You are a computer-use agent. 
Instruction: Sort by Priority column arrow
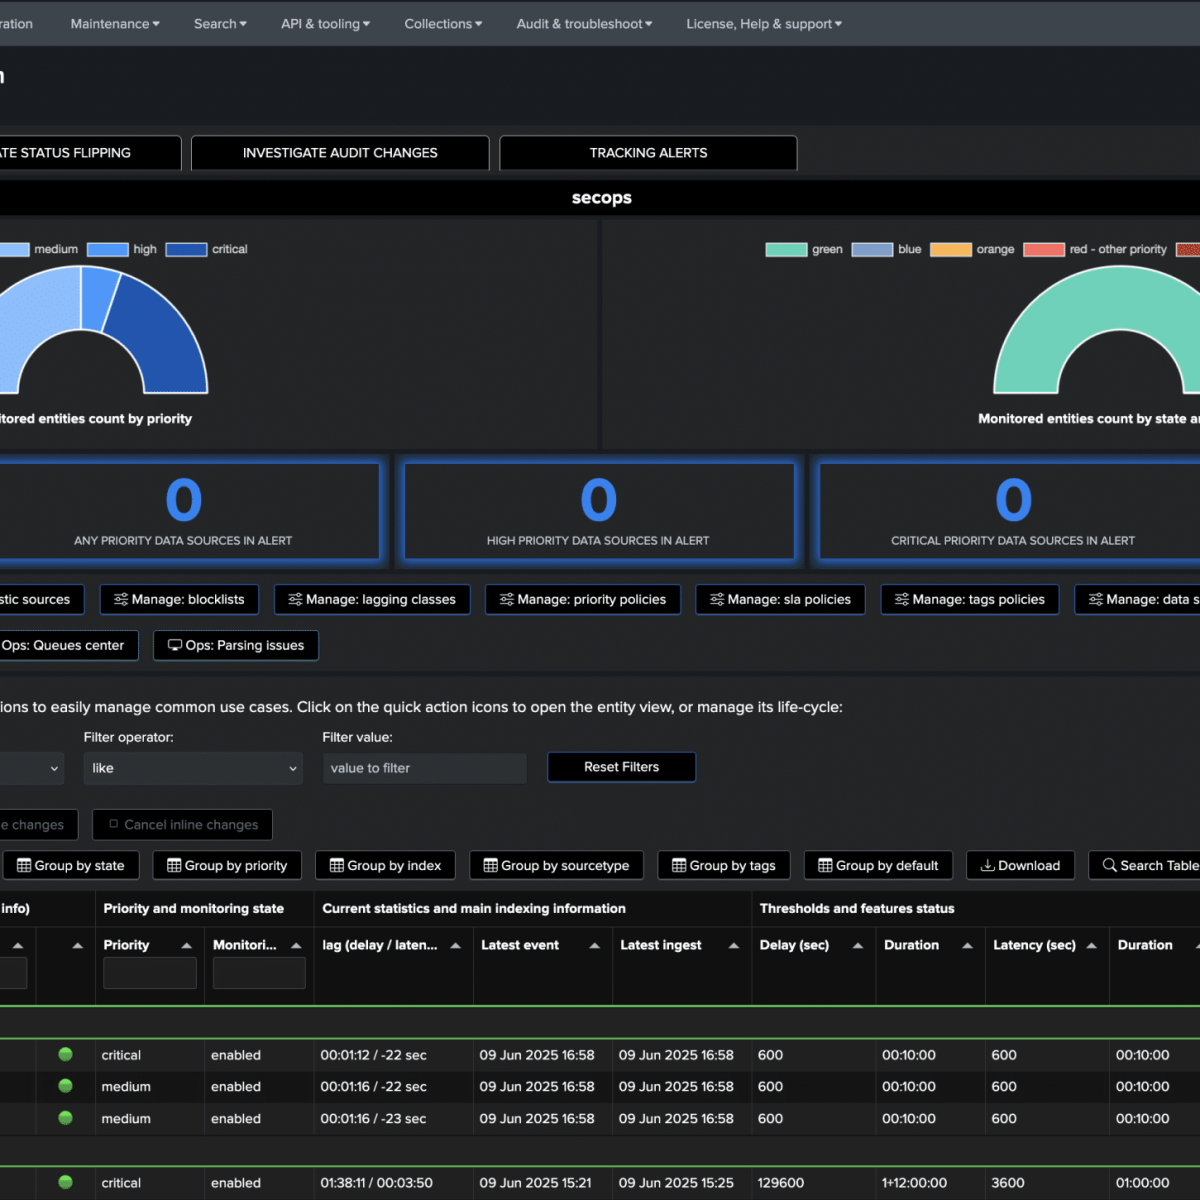click(186, 946)
